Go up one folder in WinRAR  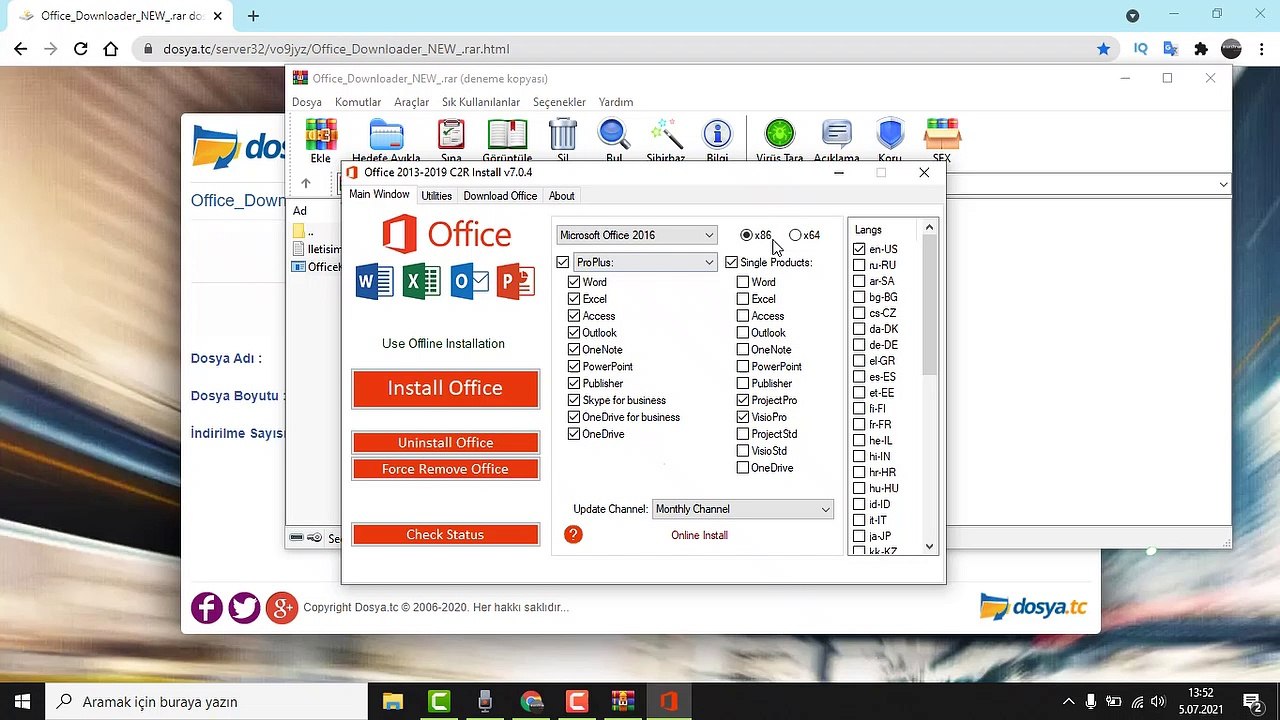[x=306, y=184]
